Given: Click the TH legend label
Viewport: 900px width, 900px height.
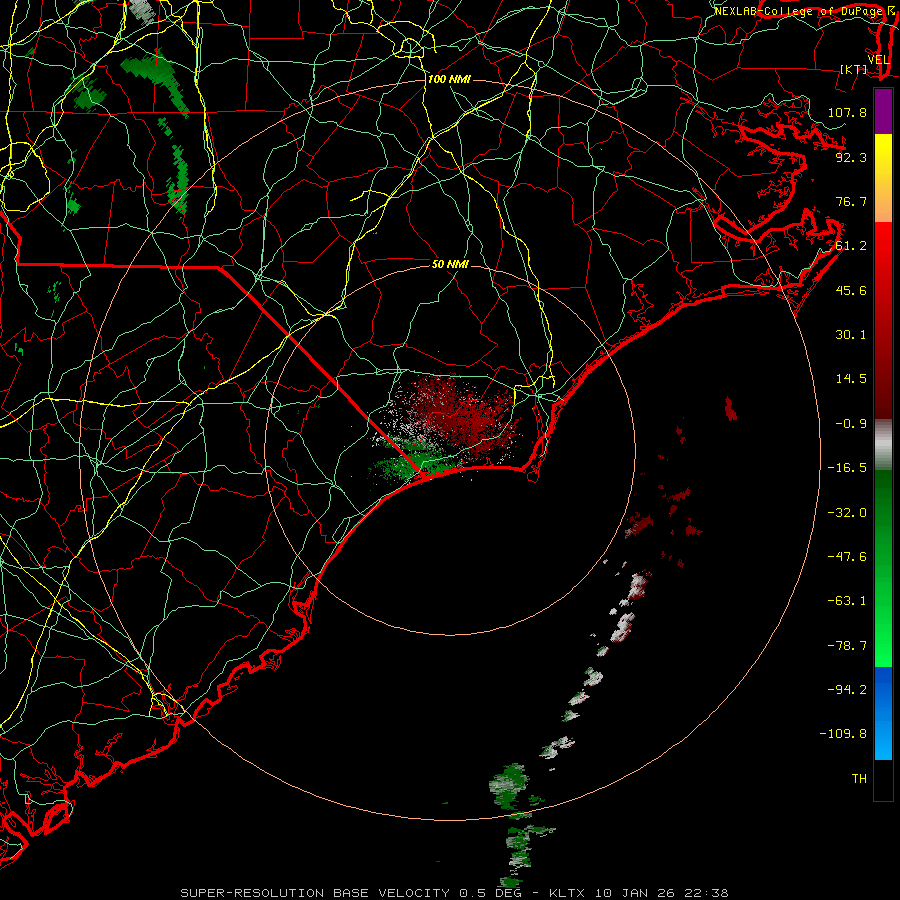Looking at the screenshot, I should pyautogui.click(x=859, y=779).
